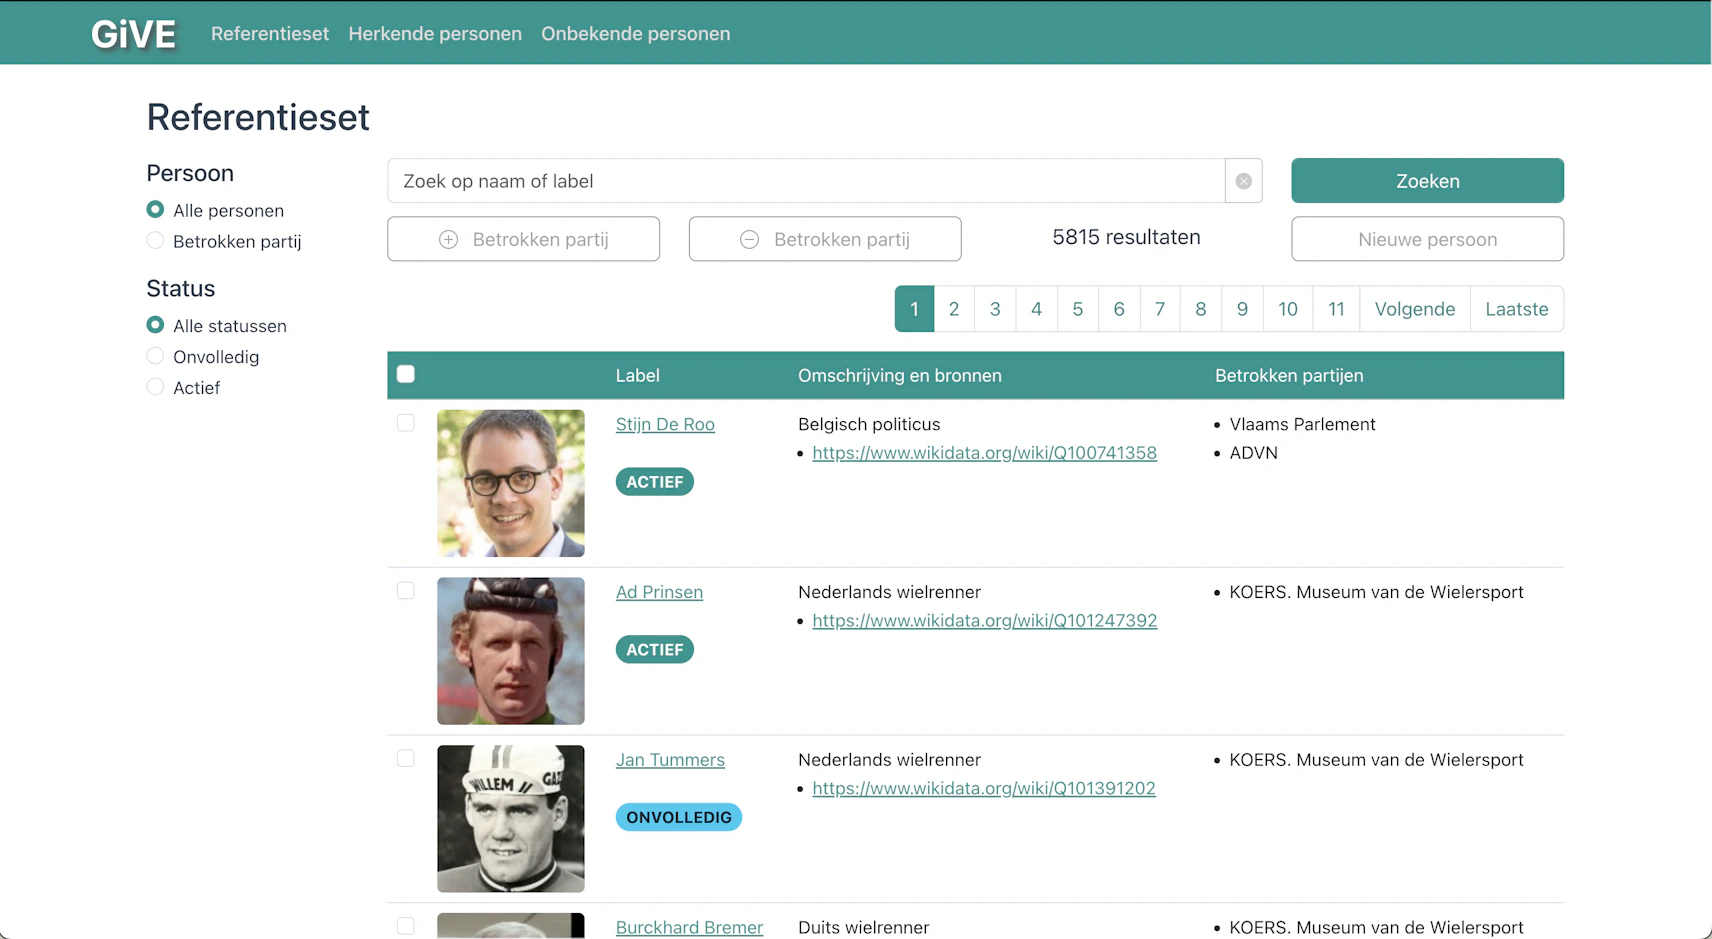Select the Ad Prinsen row checkbox

[x=405, y=591]
